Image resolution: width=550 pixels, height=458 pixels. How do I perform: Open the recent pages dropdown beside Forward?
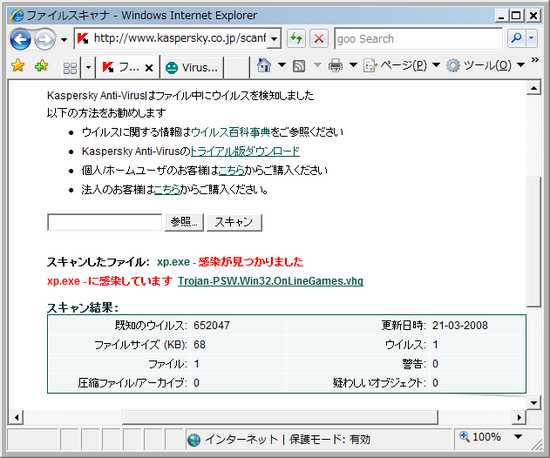coord(64,39)
